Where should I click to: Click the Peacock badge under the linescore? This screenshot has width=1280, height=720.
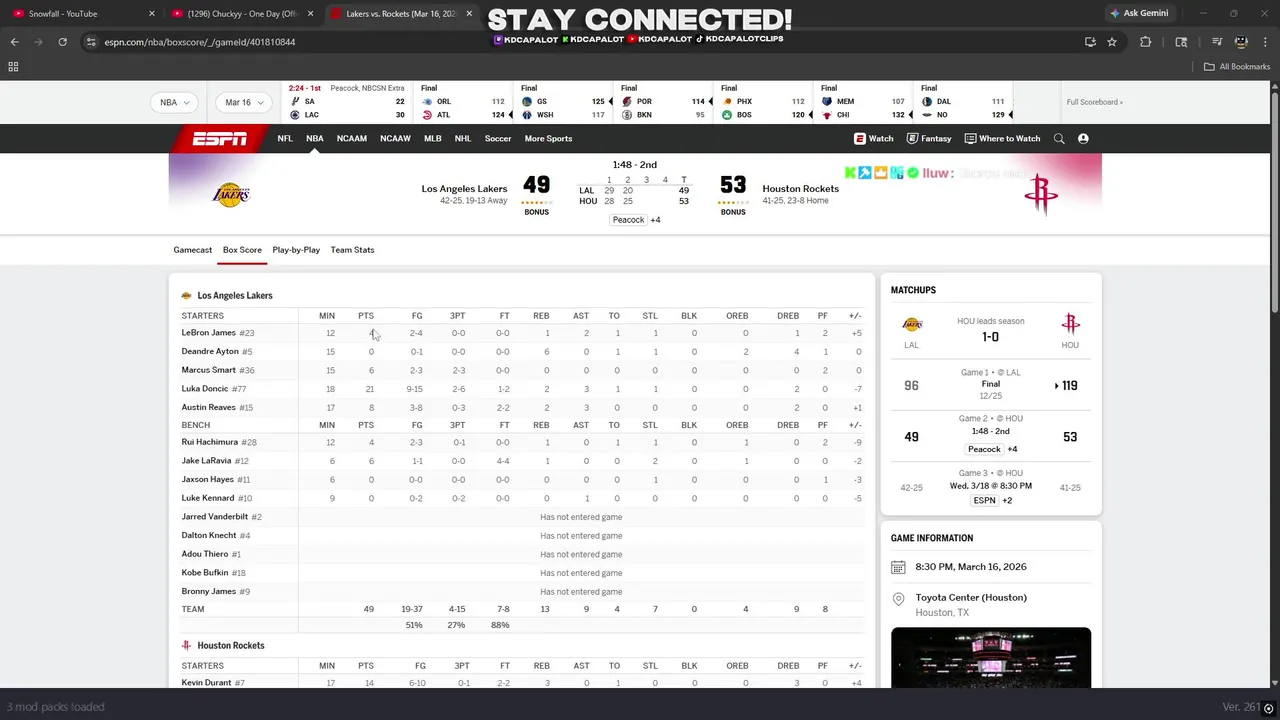click(x=629, y=220)
